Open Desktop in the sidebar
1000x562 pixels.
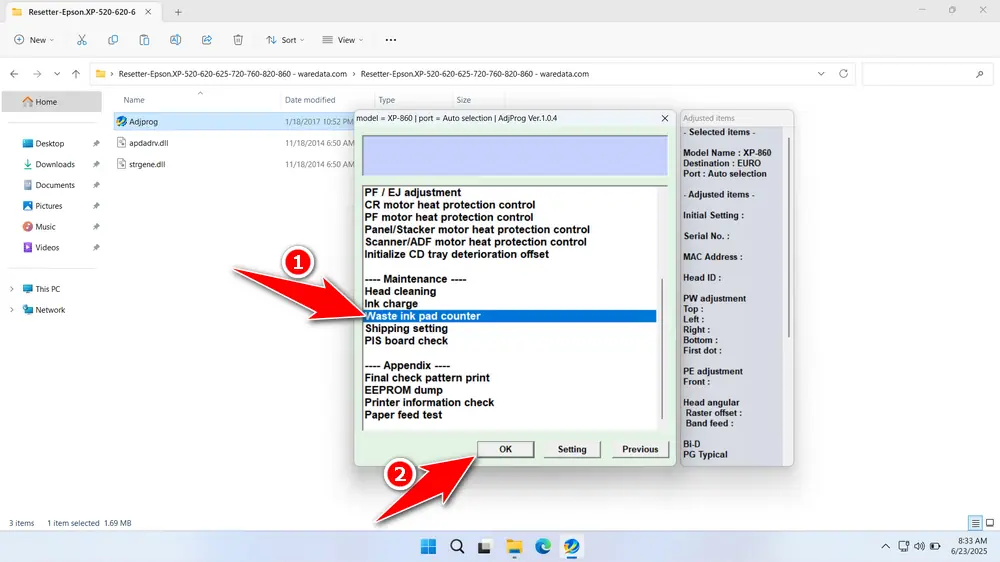click(x=50, y=144)
